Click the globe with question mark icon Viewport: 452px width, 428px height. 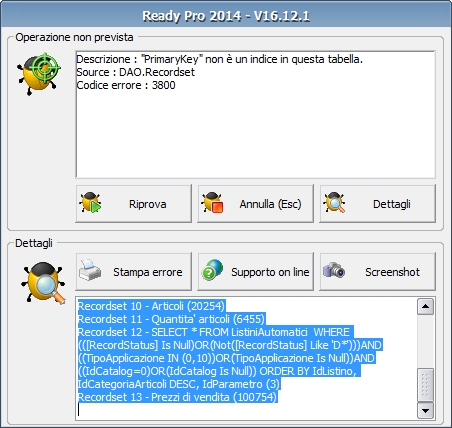(213, 270)
